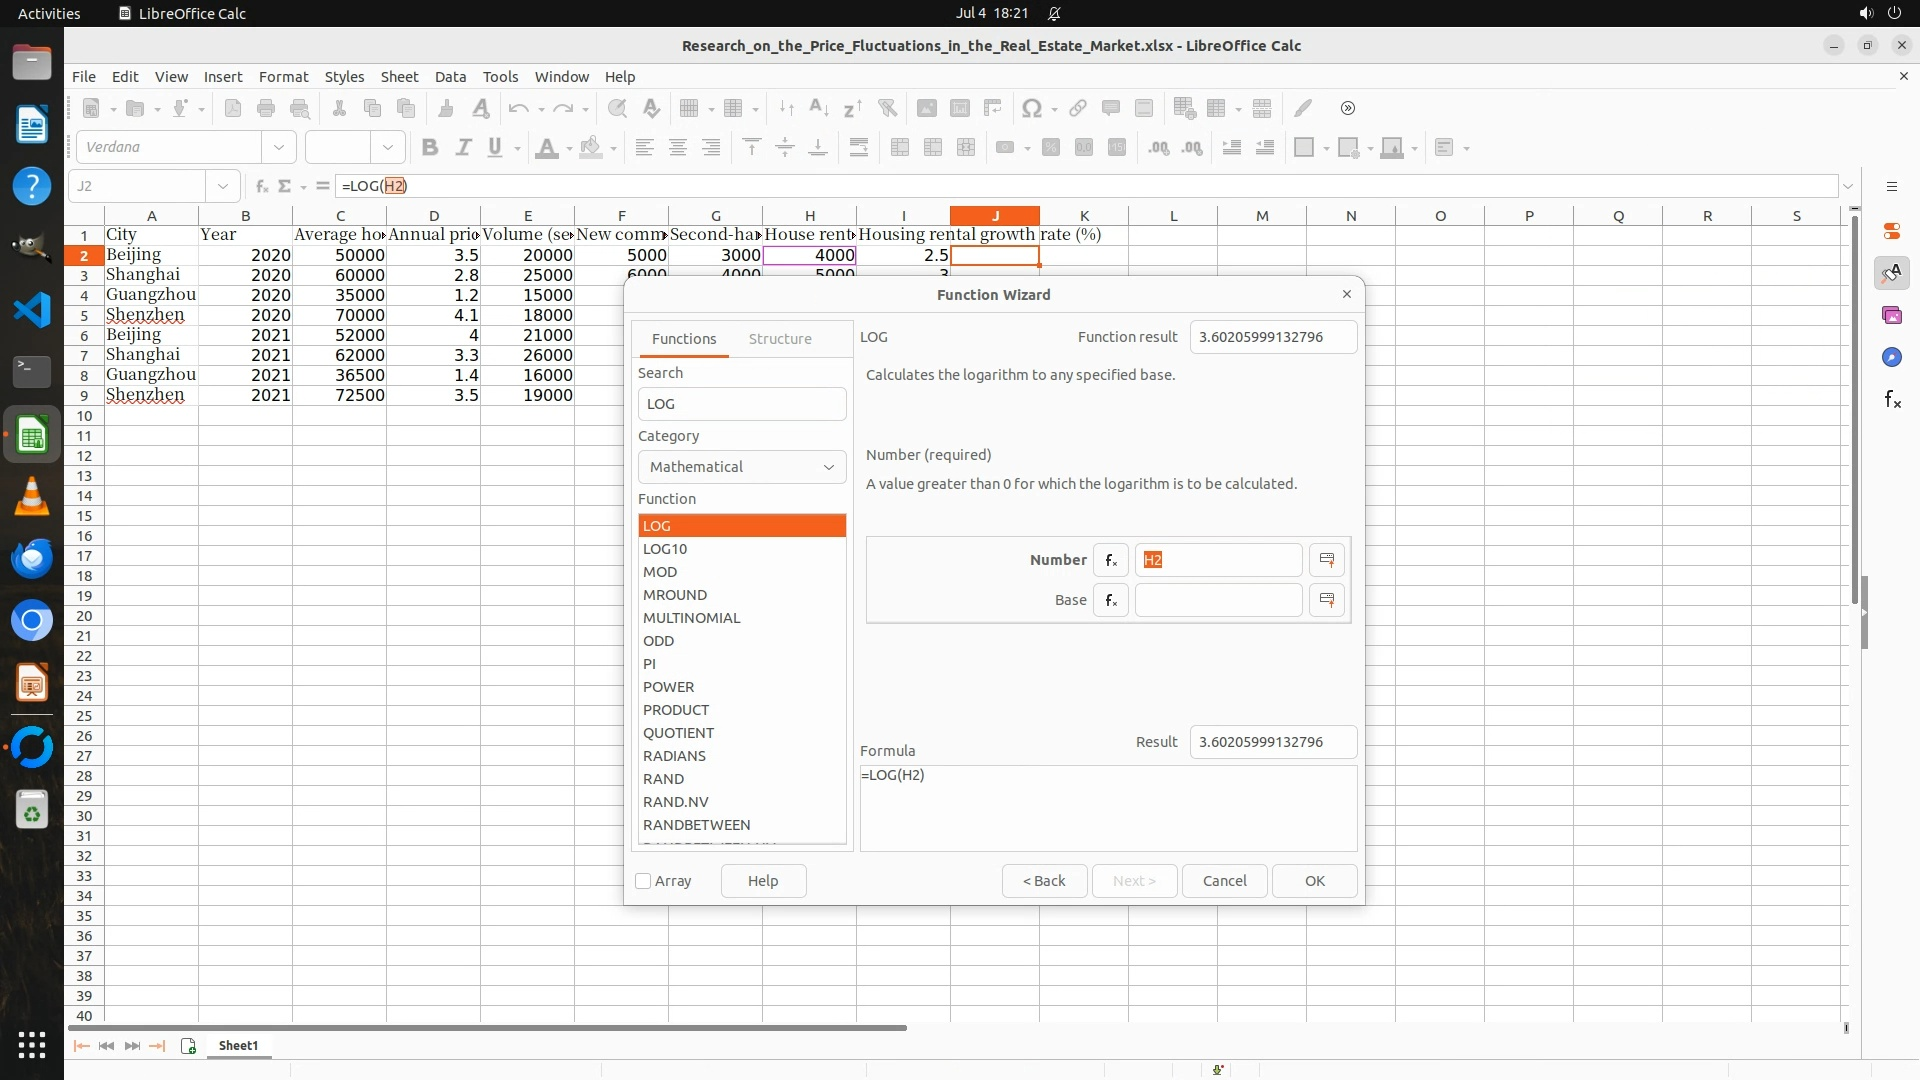Image resolution: width=1920 pixels, height=1080 pixels.
Task: Click the Functions deck icon in the sidebar
Action: pyautogui.click(x=1892, y=400)
